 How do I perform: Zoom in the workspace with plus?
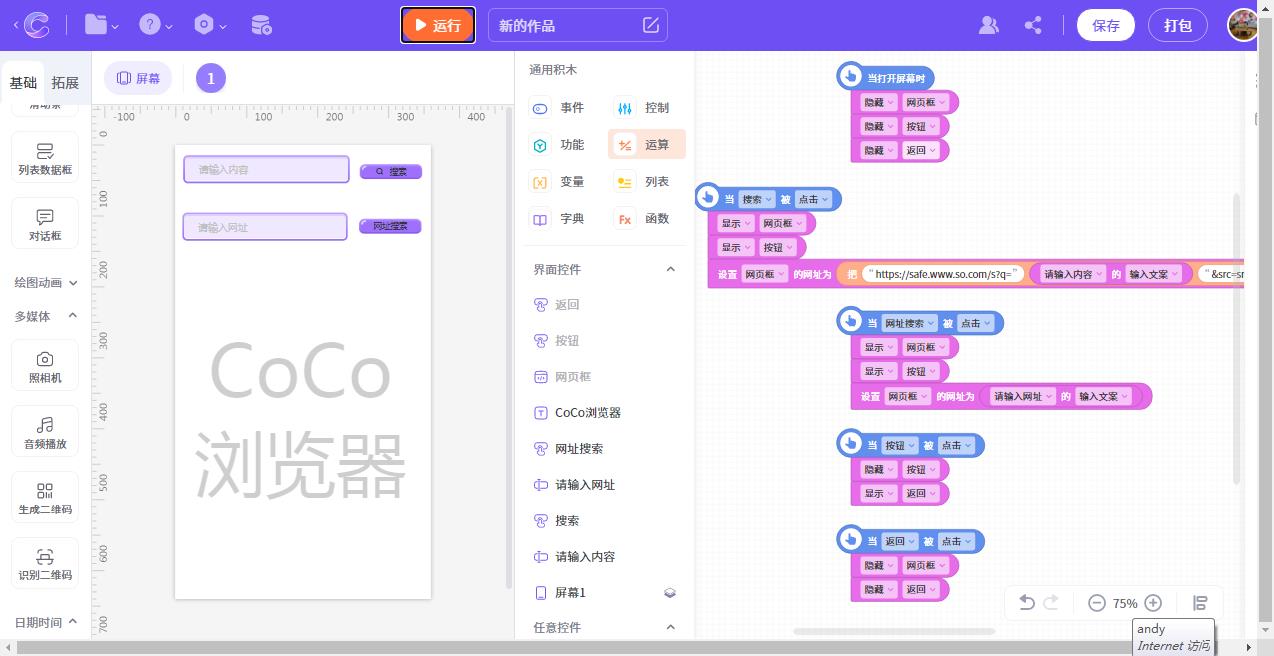point(1153,603)
